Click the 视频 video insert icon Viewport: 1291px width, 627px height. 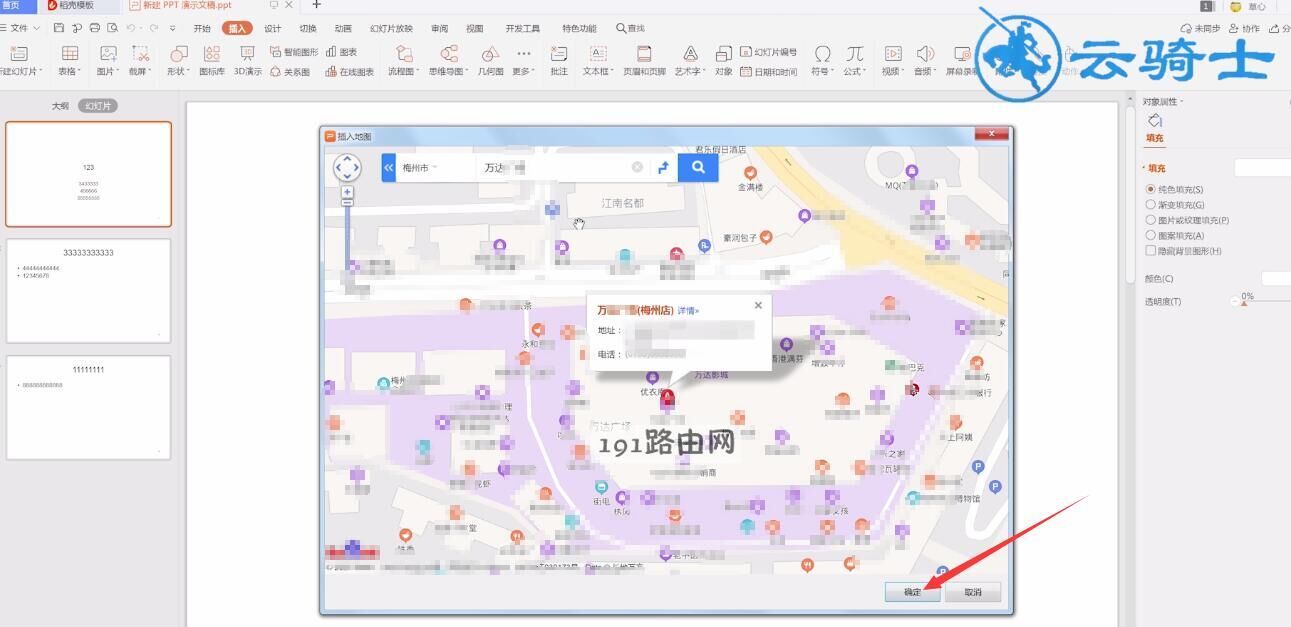click(892, 59)
